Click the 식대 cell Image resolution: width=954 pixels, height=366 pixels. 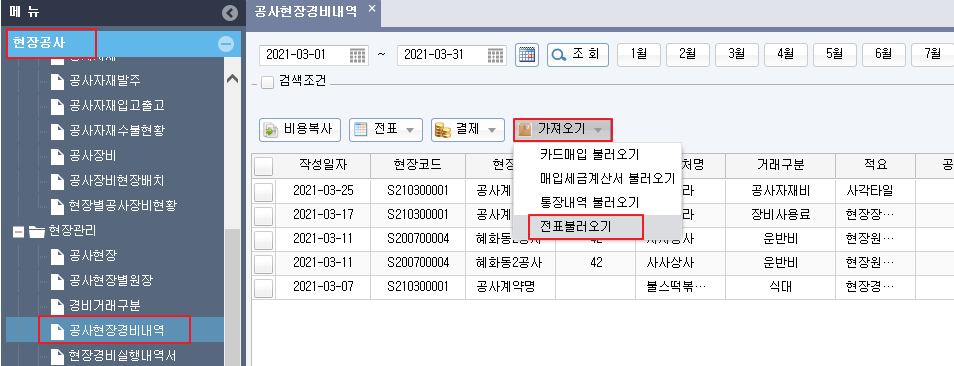pyautogui.click(x=781, y=287)
